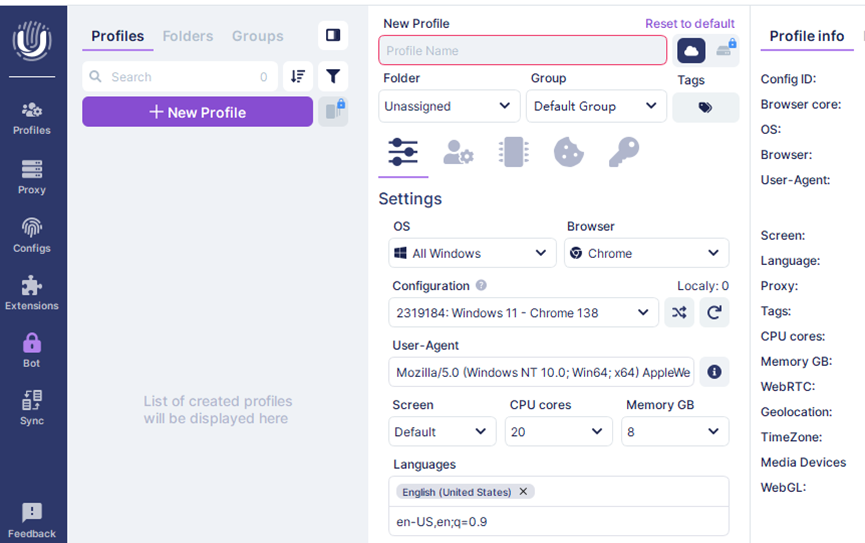Viewport: 865px width, 543px height.
Task: Remove English (United States) language tag
Action: pos(523,492)
